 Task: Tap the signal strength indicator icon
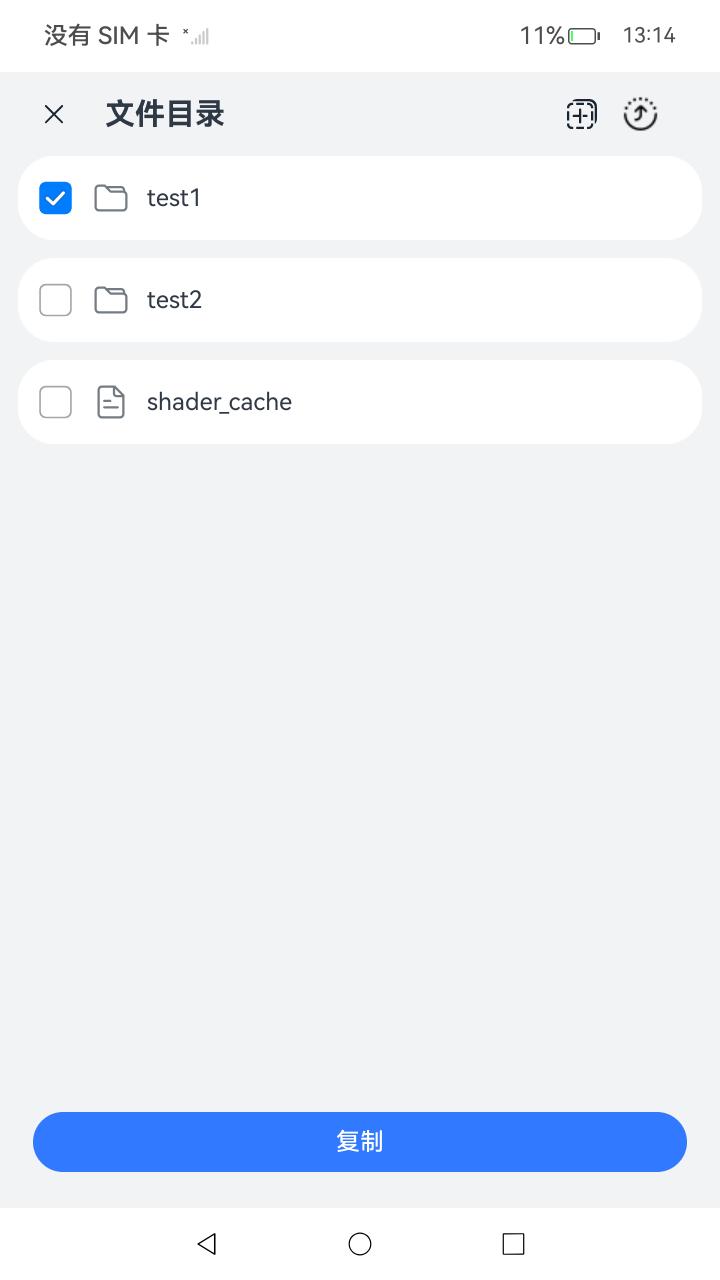pyautogui.click(x=197, y=36)
